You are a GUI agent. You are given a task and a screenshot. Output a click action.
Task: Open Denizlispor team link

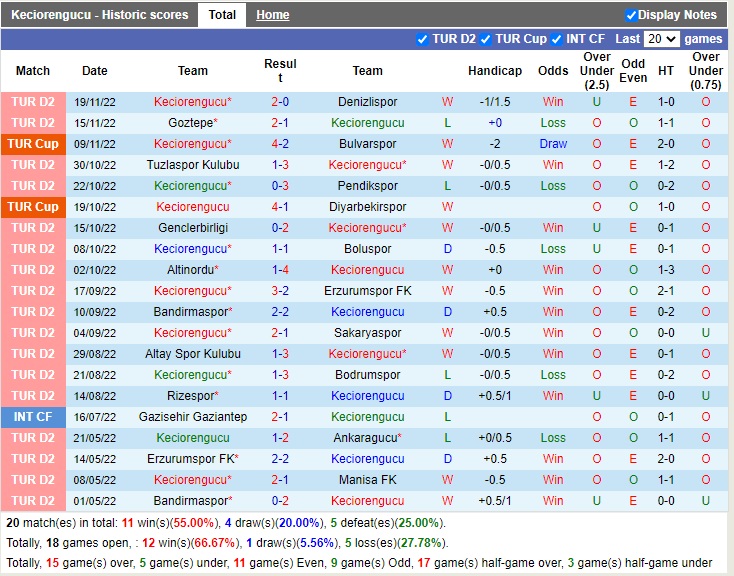click(367, 102)
